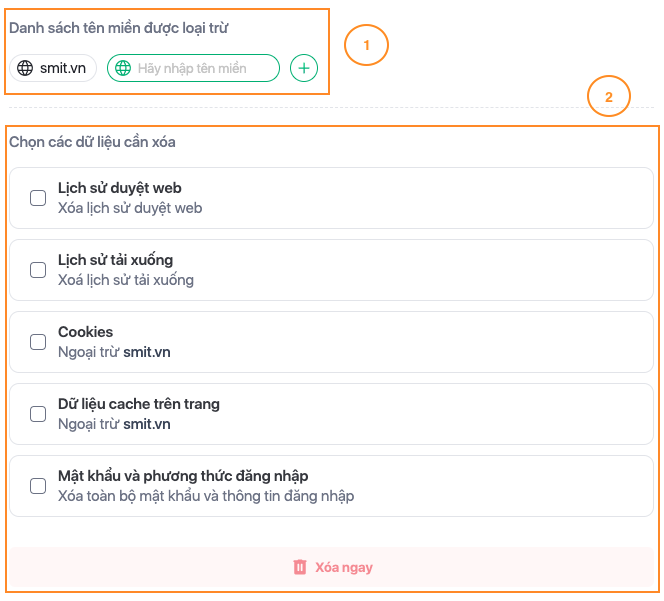This screenshot has width=664, height=601.
Task: Select Mật khẩu và phương thức đăng nhập checkbox
Action: pyautogui.click(x=38, y=486)
